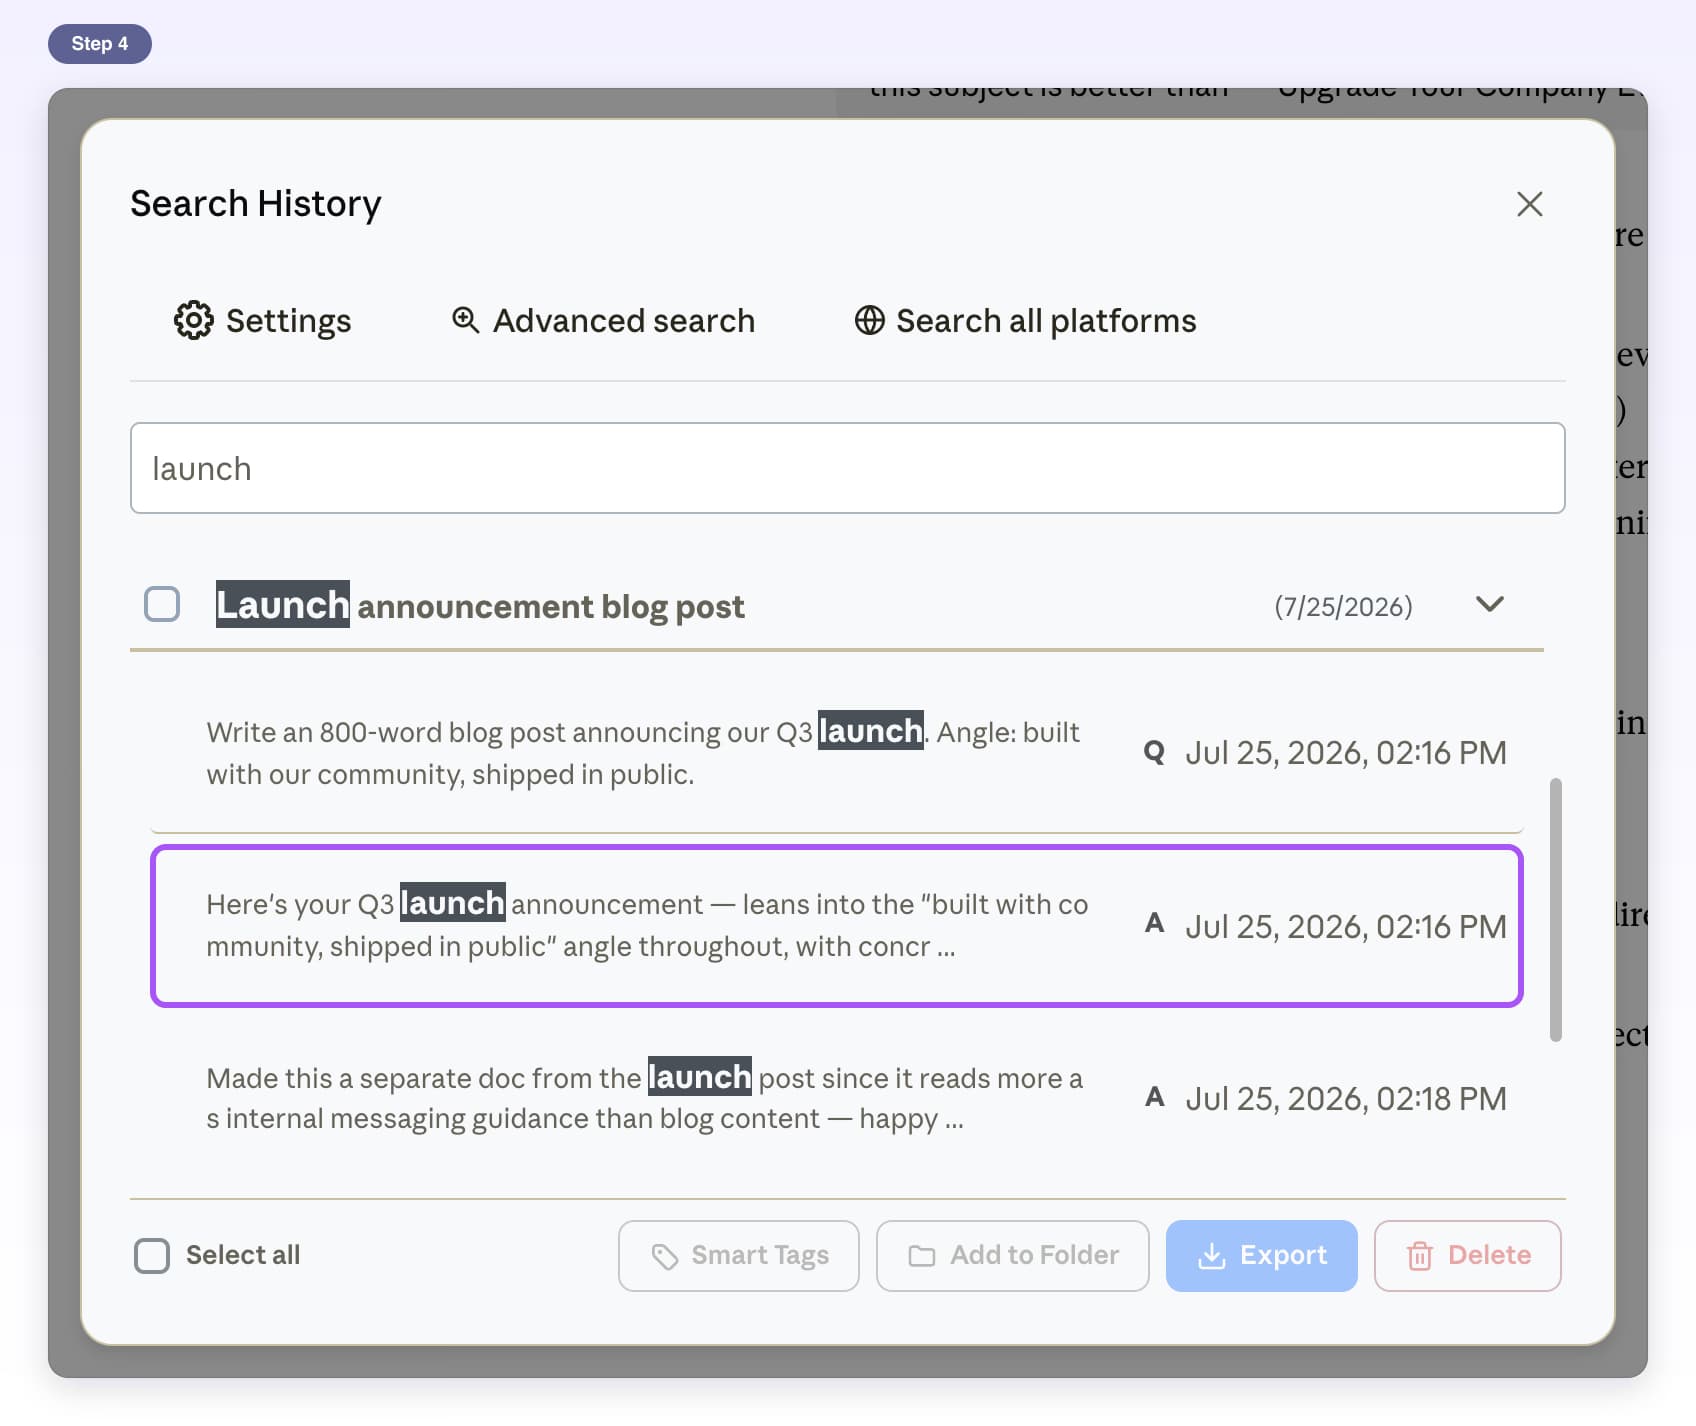Click the results list scrollbar
The height and width of the screenshot is (1426, 1696).
pos(1555,910)
